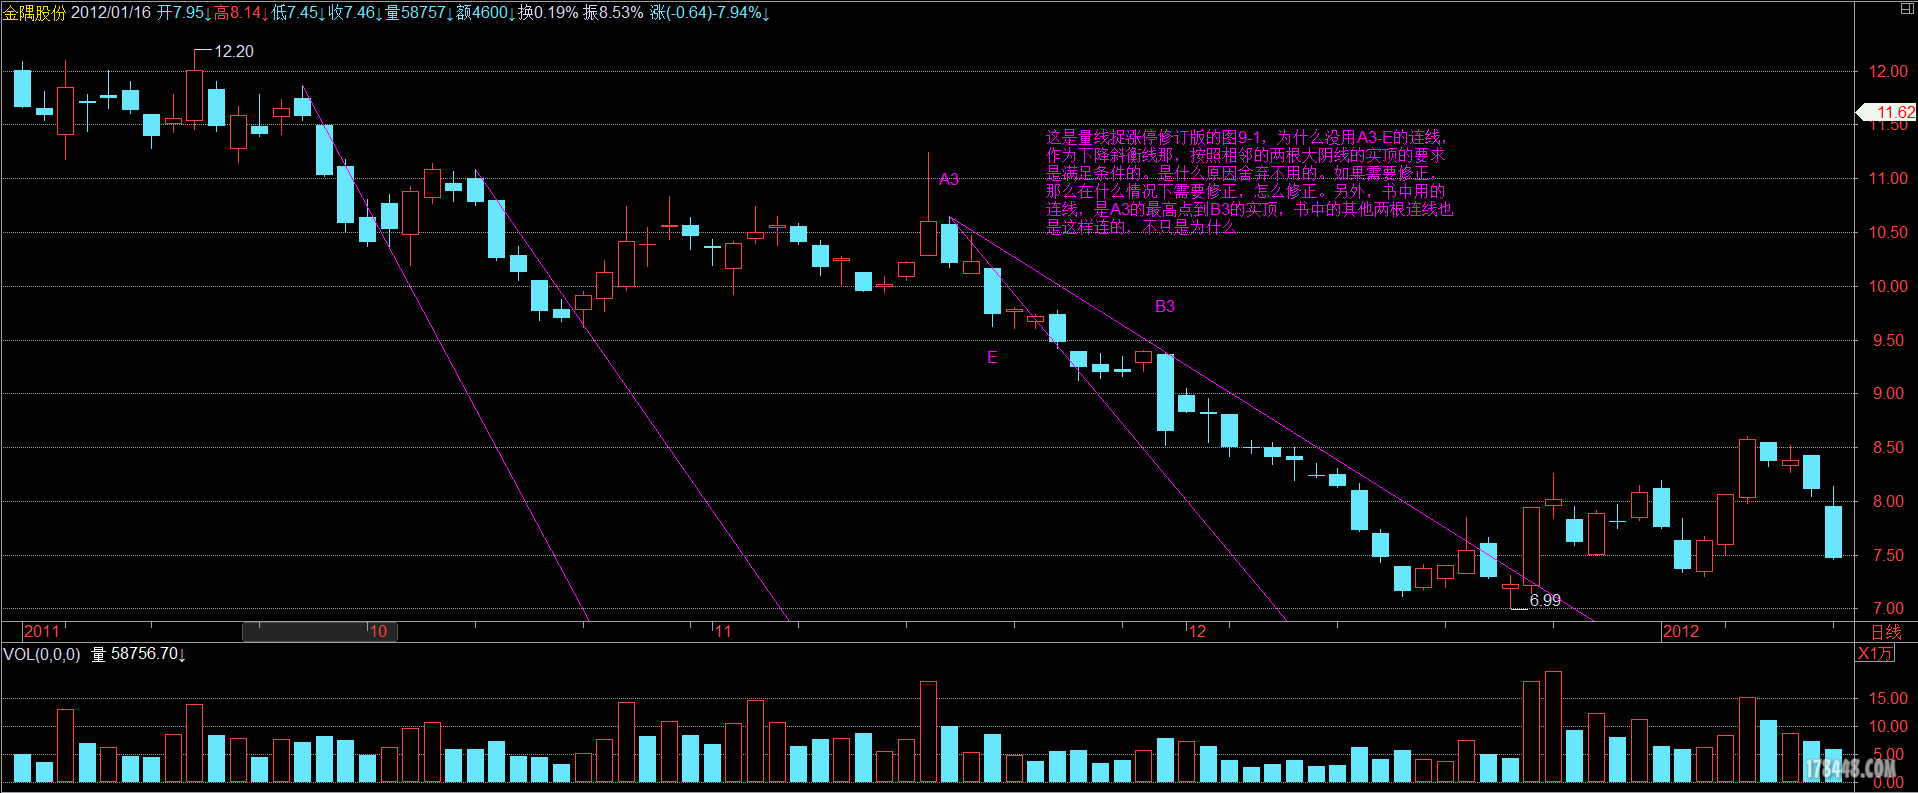
Task: Click the 7.00 price axis label
Action: (1889, 608)
